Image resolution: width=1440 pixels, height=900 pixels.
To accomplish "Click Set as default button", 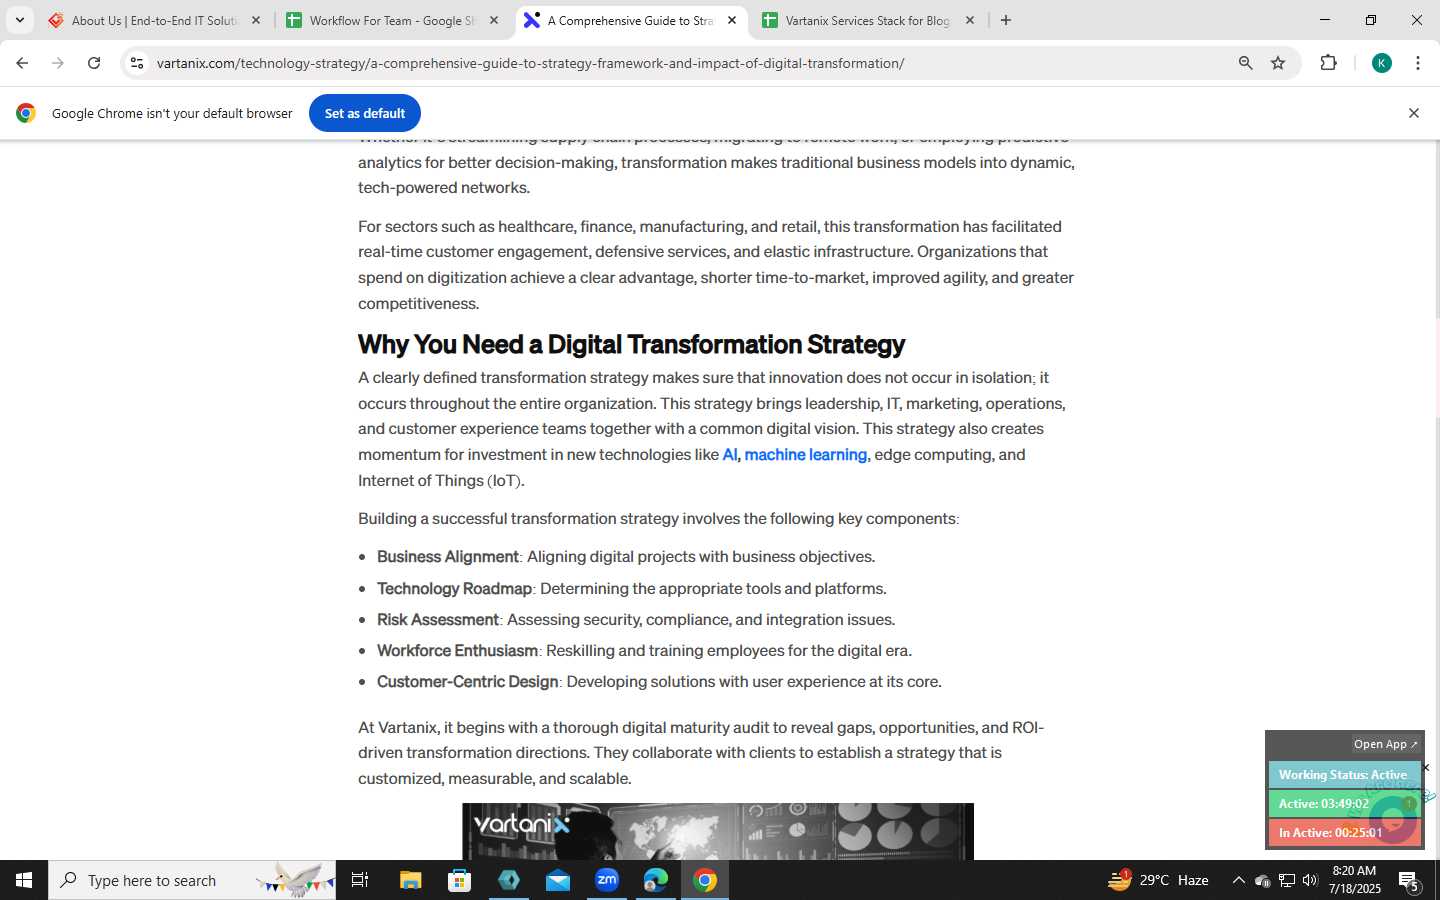I will pyautogui.click(x=365, y=113).
